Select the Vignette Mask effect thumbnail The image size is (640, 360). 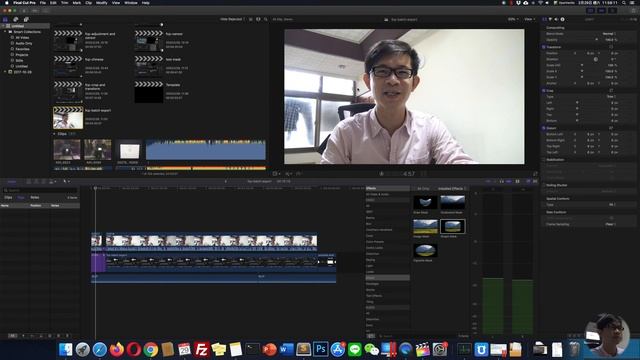(425, 251)
